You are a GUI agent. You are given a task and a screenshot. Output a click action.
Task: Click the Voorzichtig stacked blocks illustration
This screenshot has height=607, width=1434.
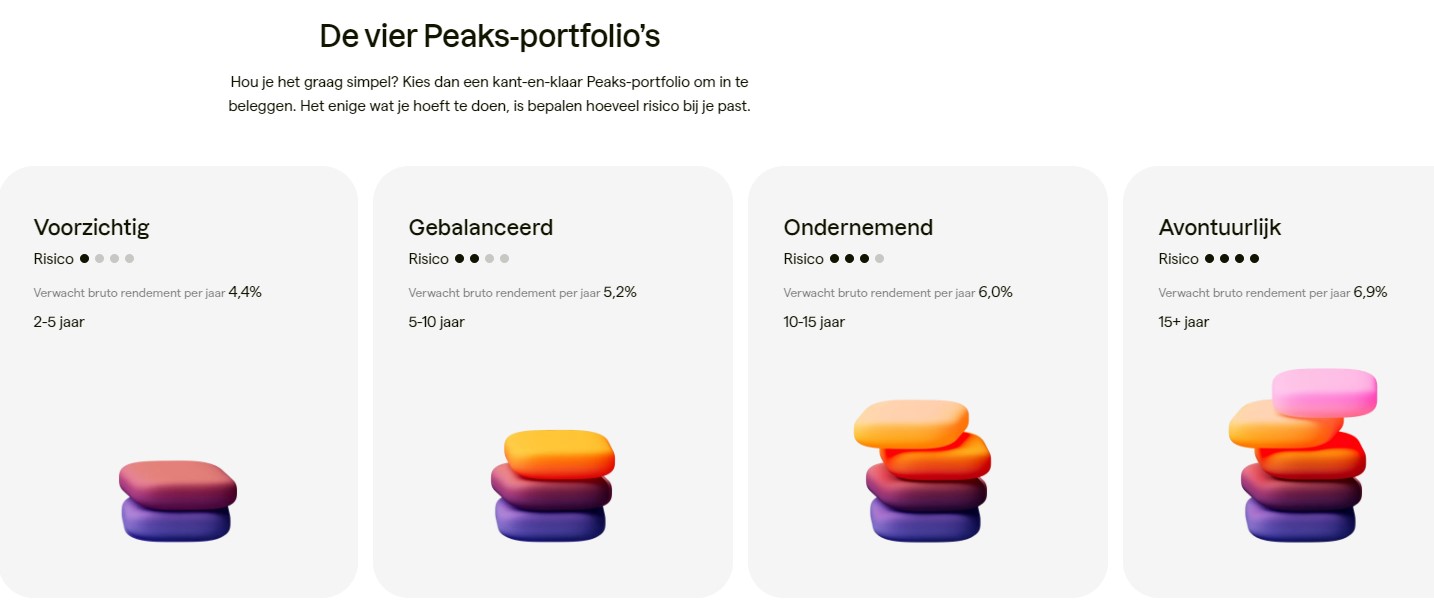click(177, 501)
